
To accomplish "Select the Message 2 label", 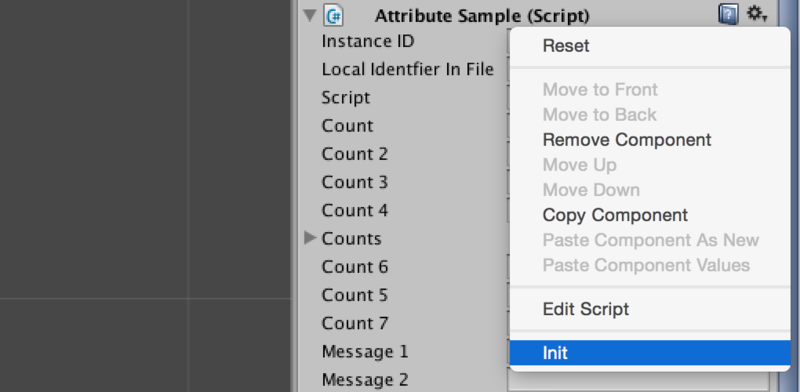I will pyautogui.click(x=365, y=380).
